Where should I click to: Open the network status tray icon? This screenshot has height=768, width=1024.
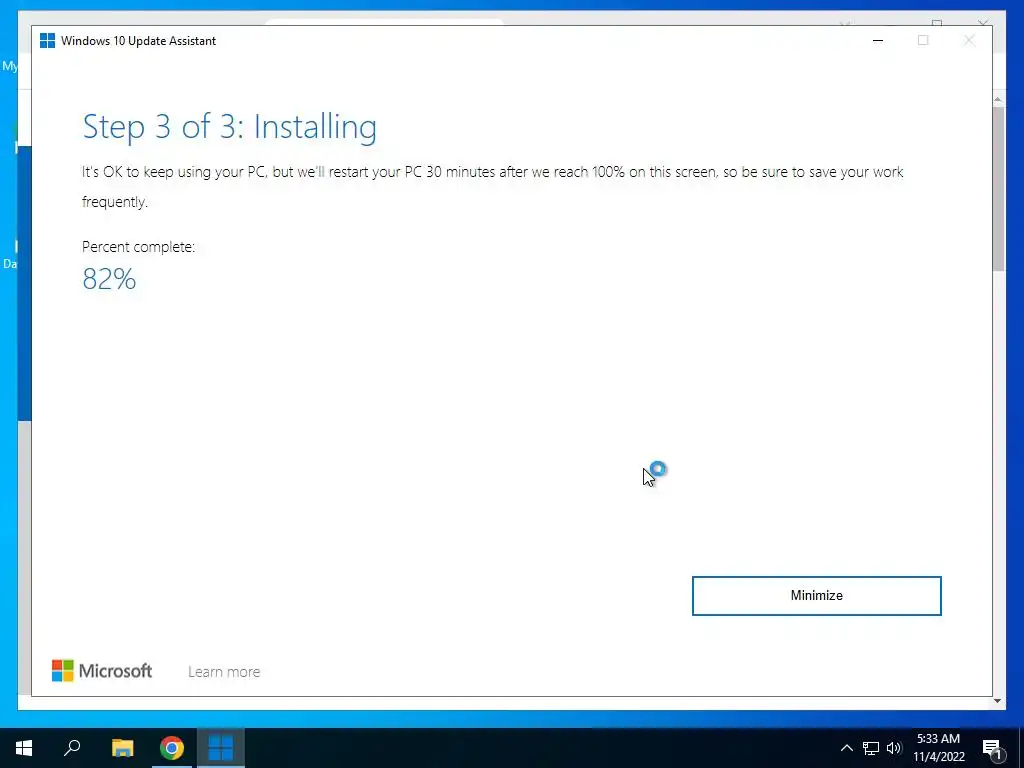[x=871, y=748]
